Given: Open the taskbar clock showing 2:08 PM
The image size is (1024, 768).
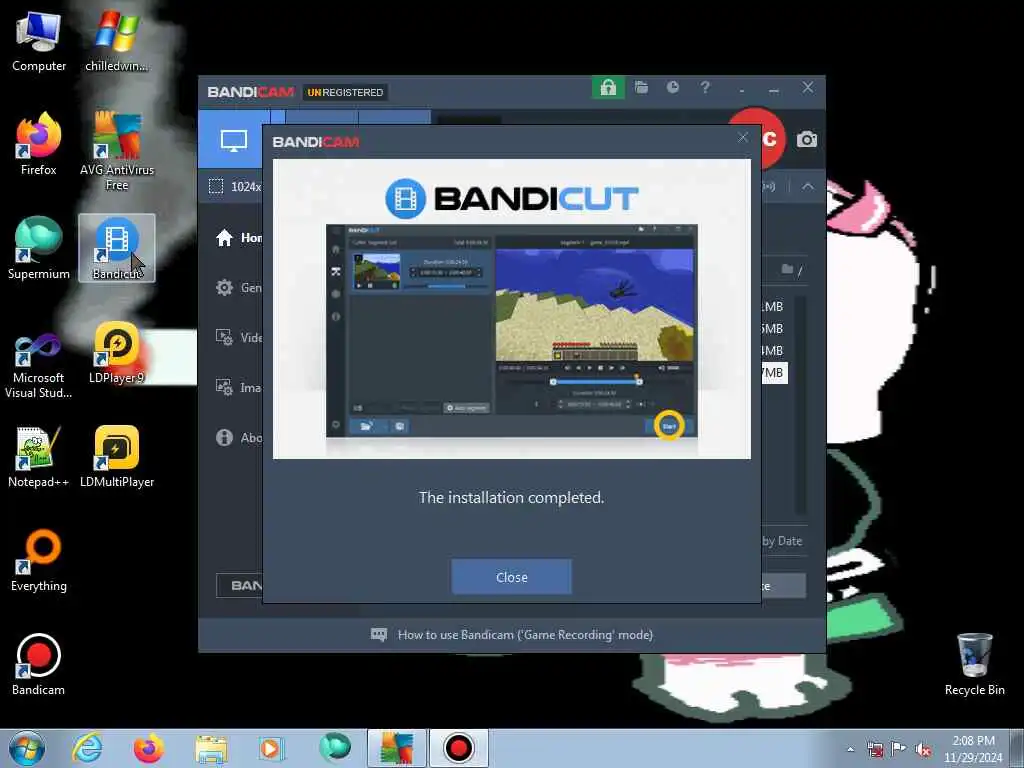Looking at the screenshot, I should click(x=973, y=749).
